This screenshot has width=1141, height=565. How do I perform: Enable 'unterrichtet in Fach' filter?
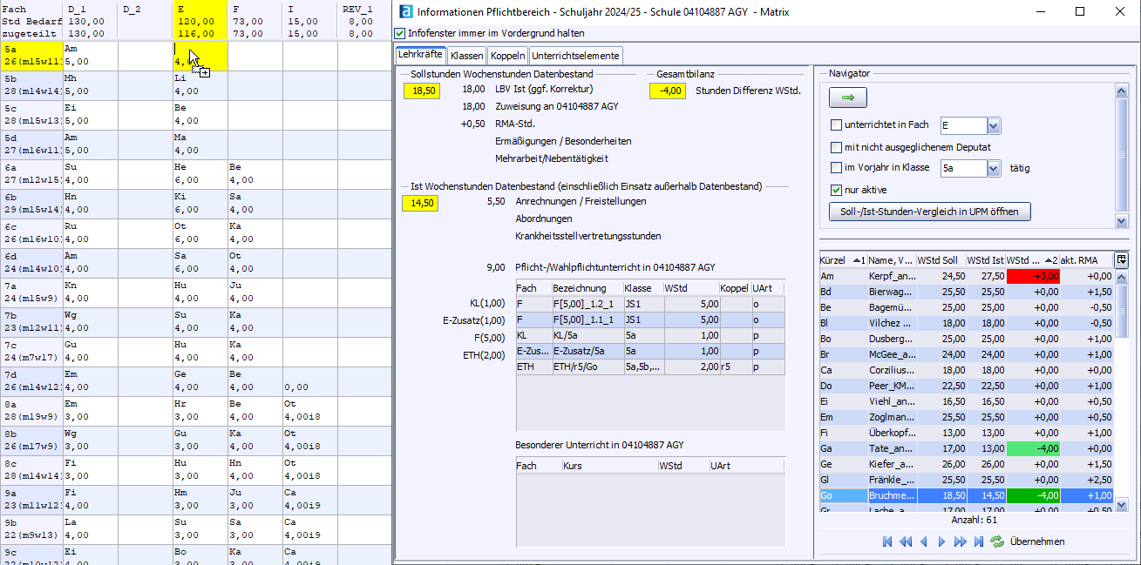836,125
